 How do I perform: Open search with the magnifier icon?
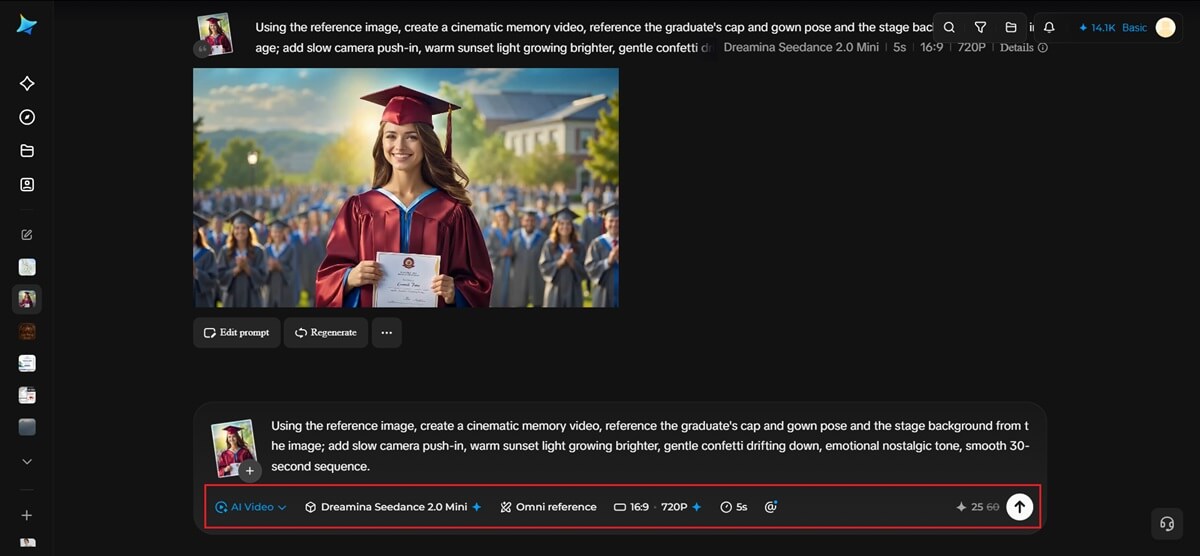tap(949, 28)
